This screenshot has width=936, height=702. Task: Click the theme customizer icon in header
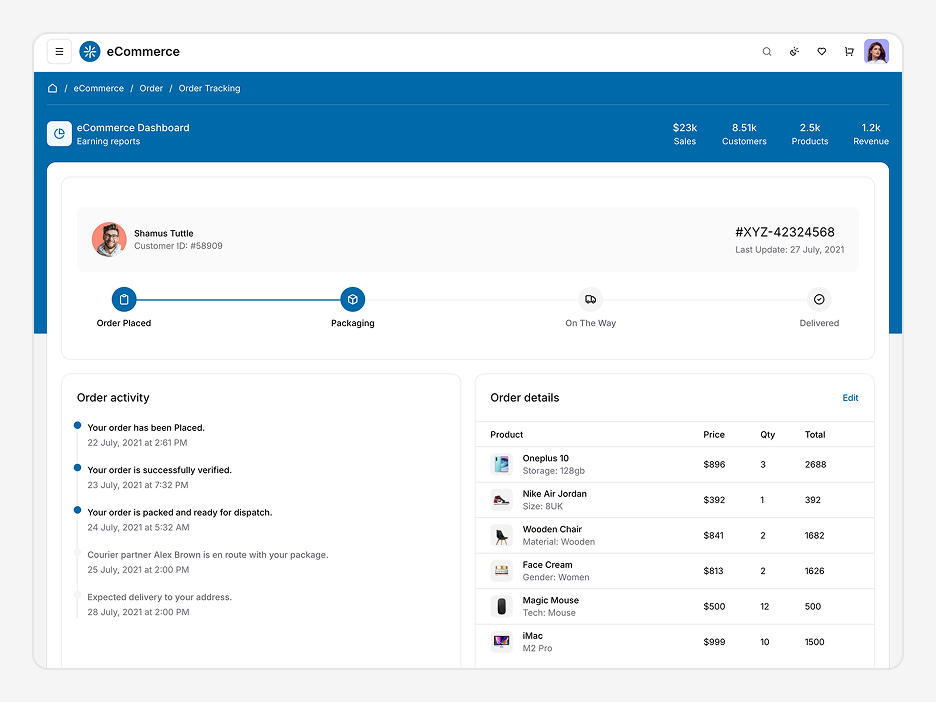click(794, 52)
